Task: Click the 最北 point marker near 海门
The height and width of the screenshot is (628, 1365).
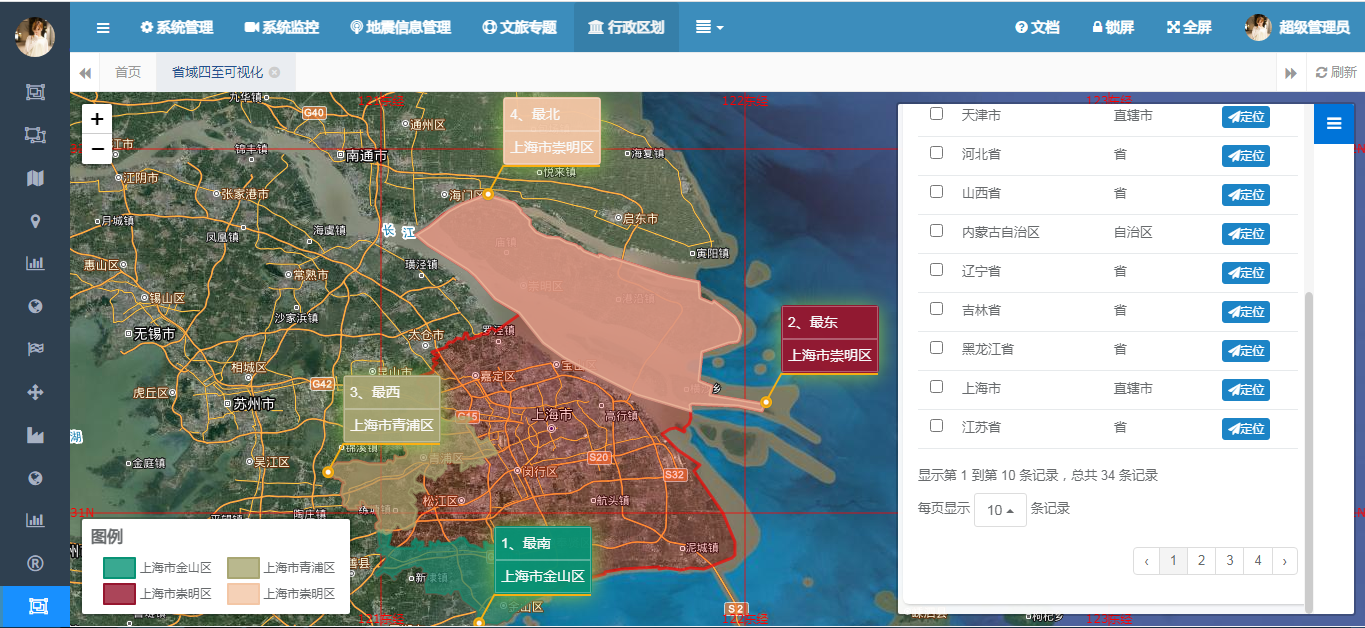Action: coord(488,194)
